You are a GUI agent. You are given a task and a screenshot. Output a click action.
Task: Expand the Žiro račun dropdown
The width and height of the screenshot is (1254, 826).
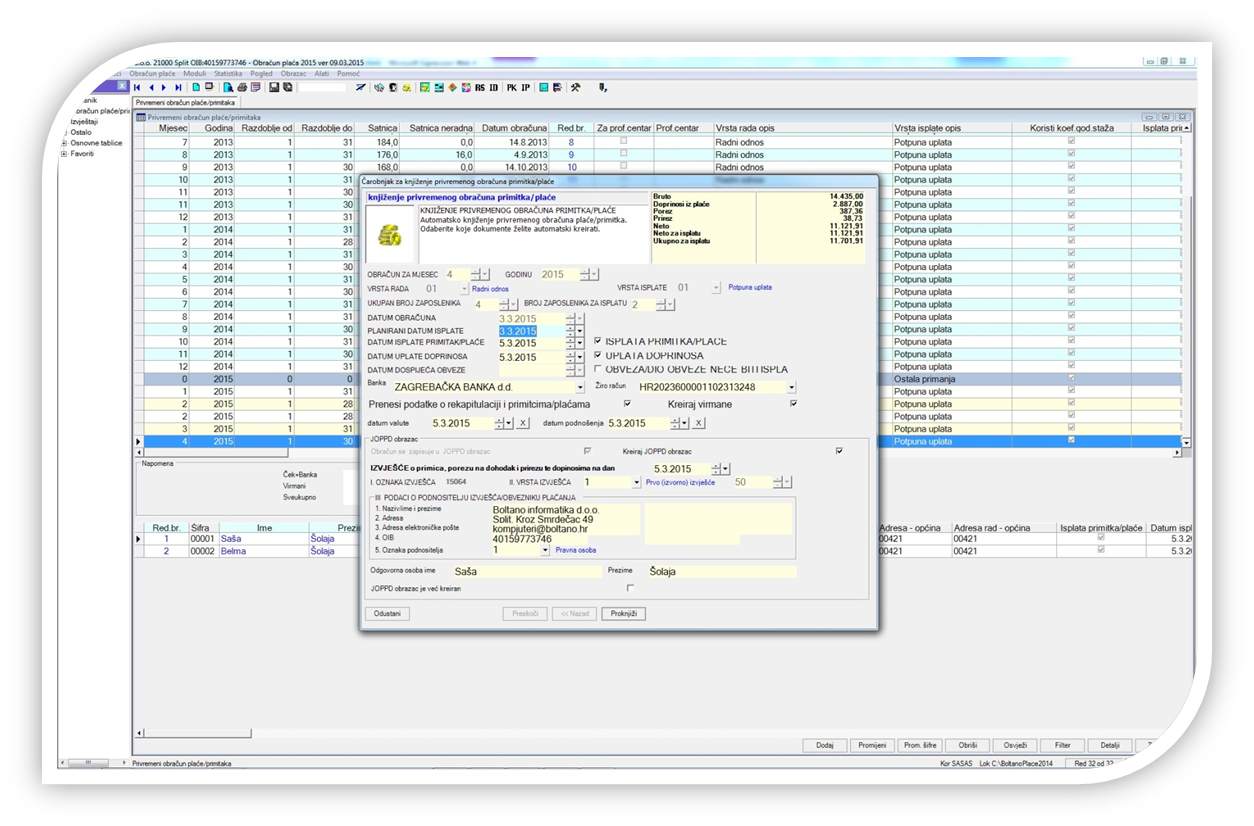(x=792, y=387)
